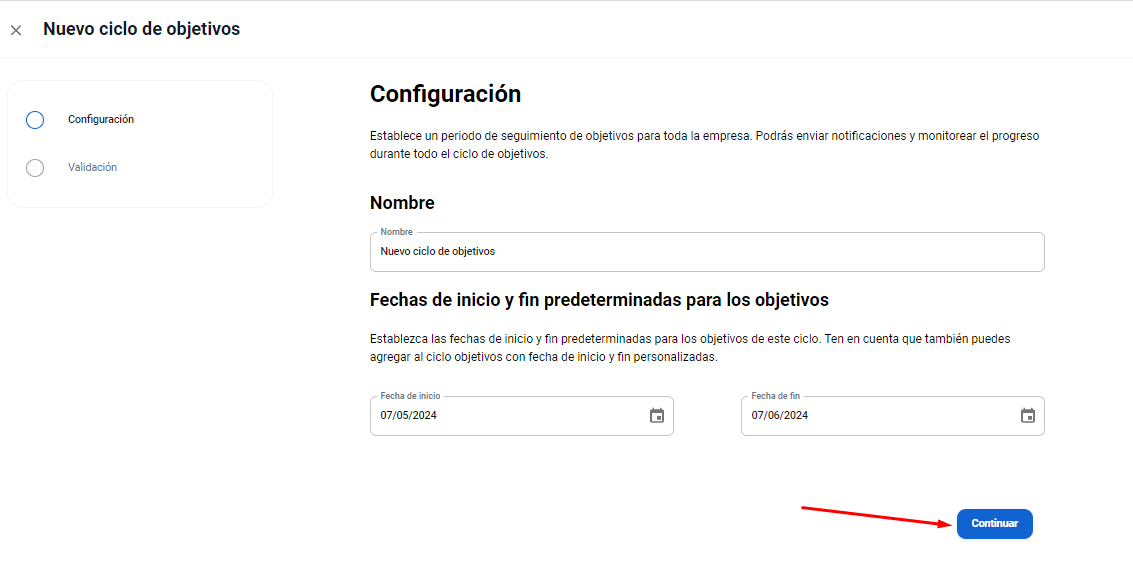Click the Nombre section heading
The width and height of the screenshot is (1133, 569).
[402, 203]
